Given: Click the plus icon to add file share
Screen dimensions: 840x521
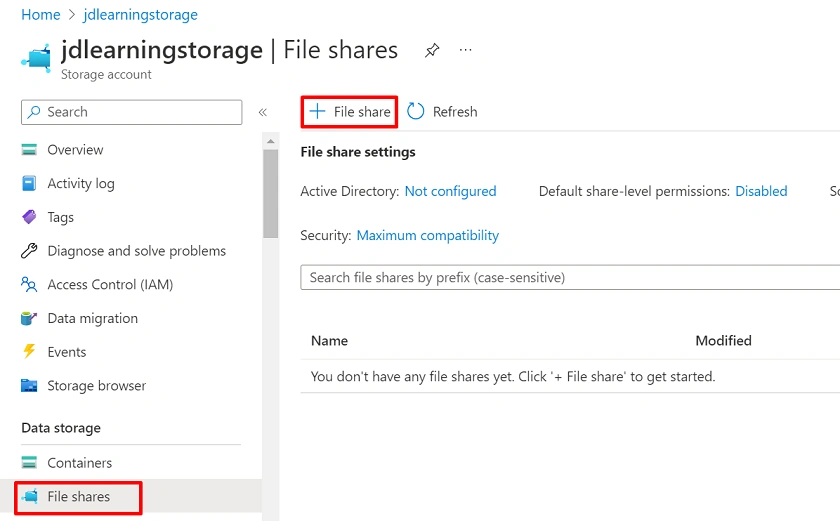Looking at the screenshot, I should (x=317, y=111).
